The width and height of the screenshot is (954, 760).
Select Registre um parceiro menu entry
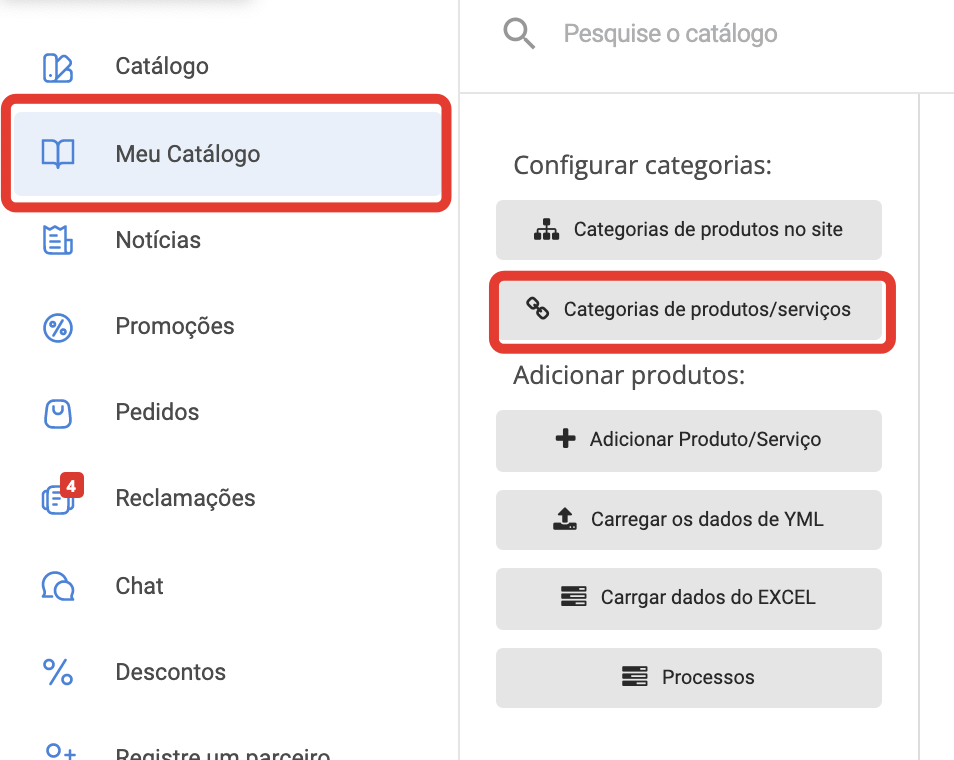(x=222, y=752)
